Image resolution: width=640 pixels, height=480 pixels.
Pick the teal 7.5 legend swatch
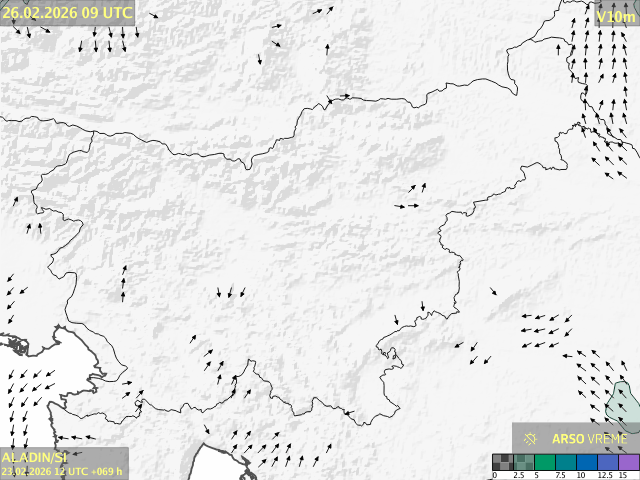tap(566, 461)
